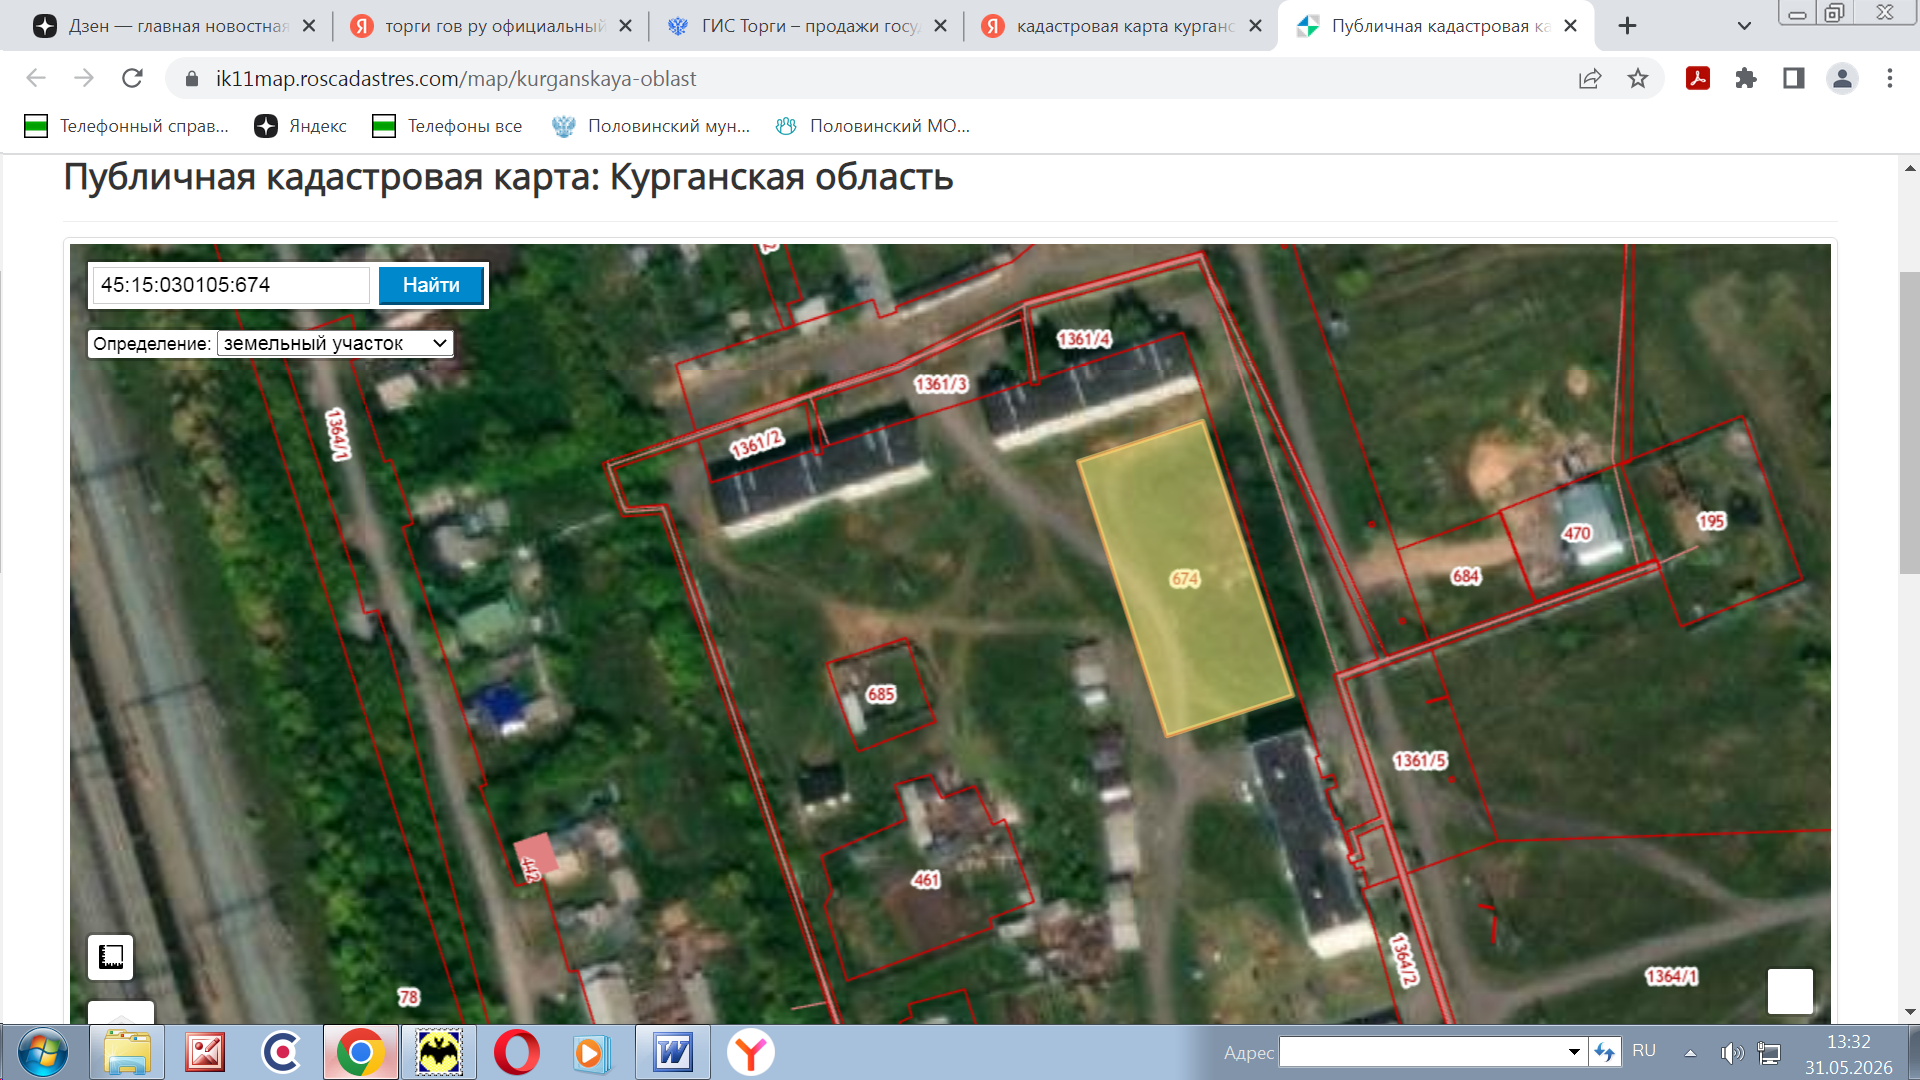
Task: Click the site security lock icon
Action: [x=192, y=78]
